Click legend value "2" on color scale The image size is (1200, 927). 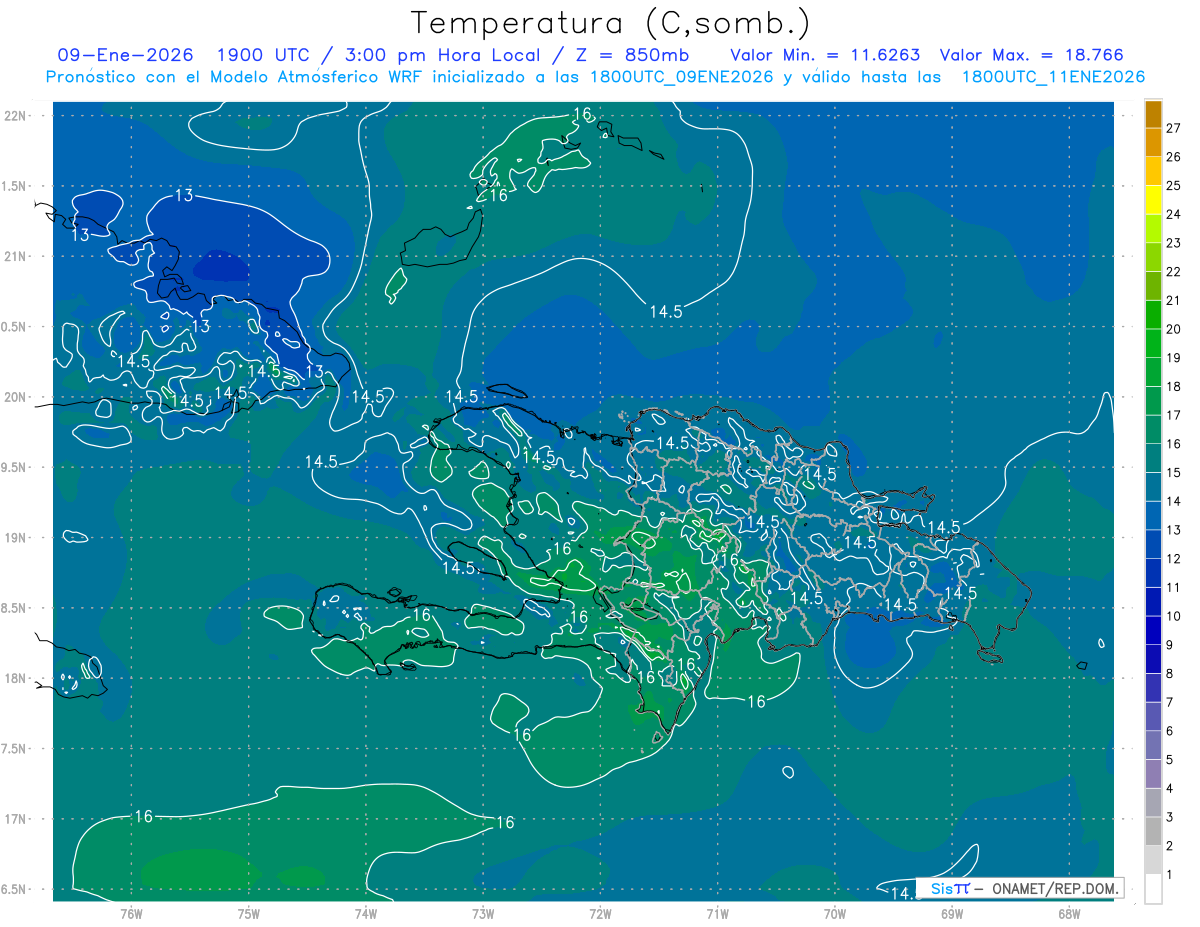coord(1170,846)
